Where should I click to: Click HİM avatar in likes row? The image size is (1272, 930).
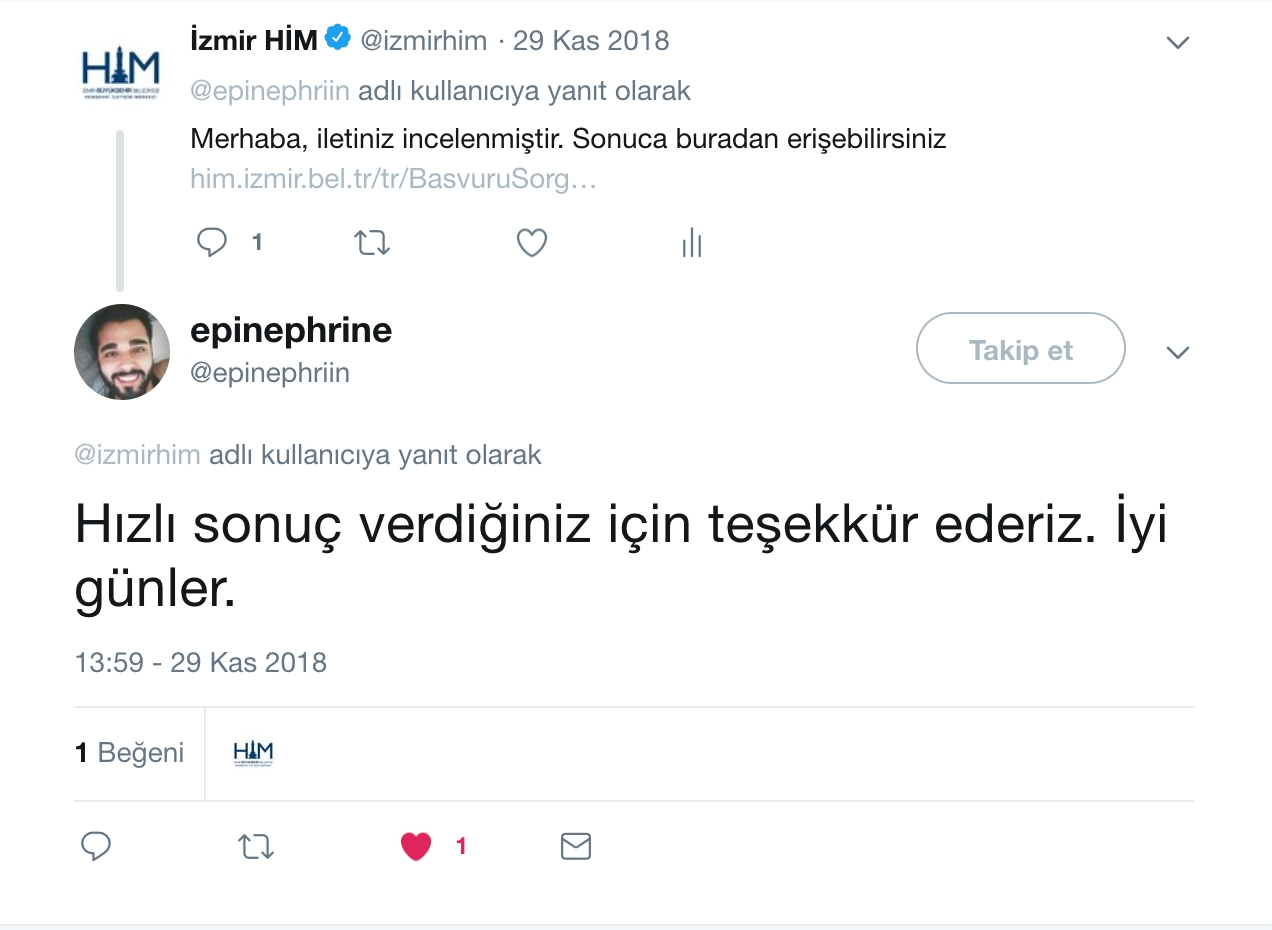click(253, 753)
